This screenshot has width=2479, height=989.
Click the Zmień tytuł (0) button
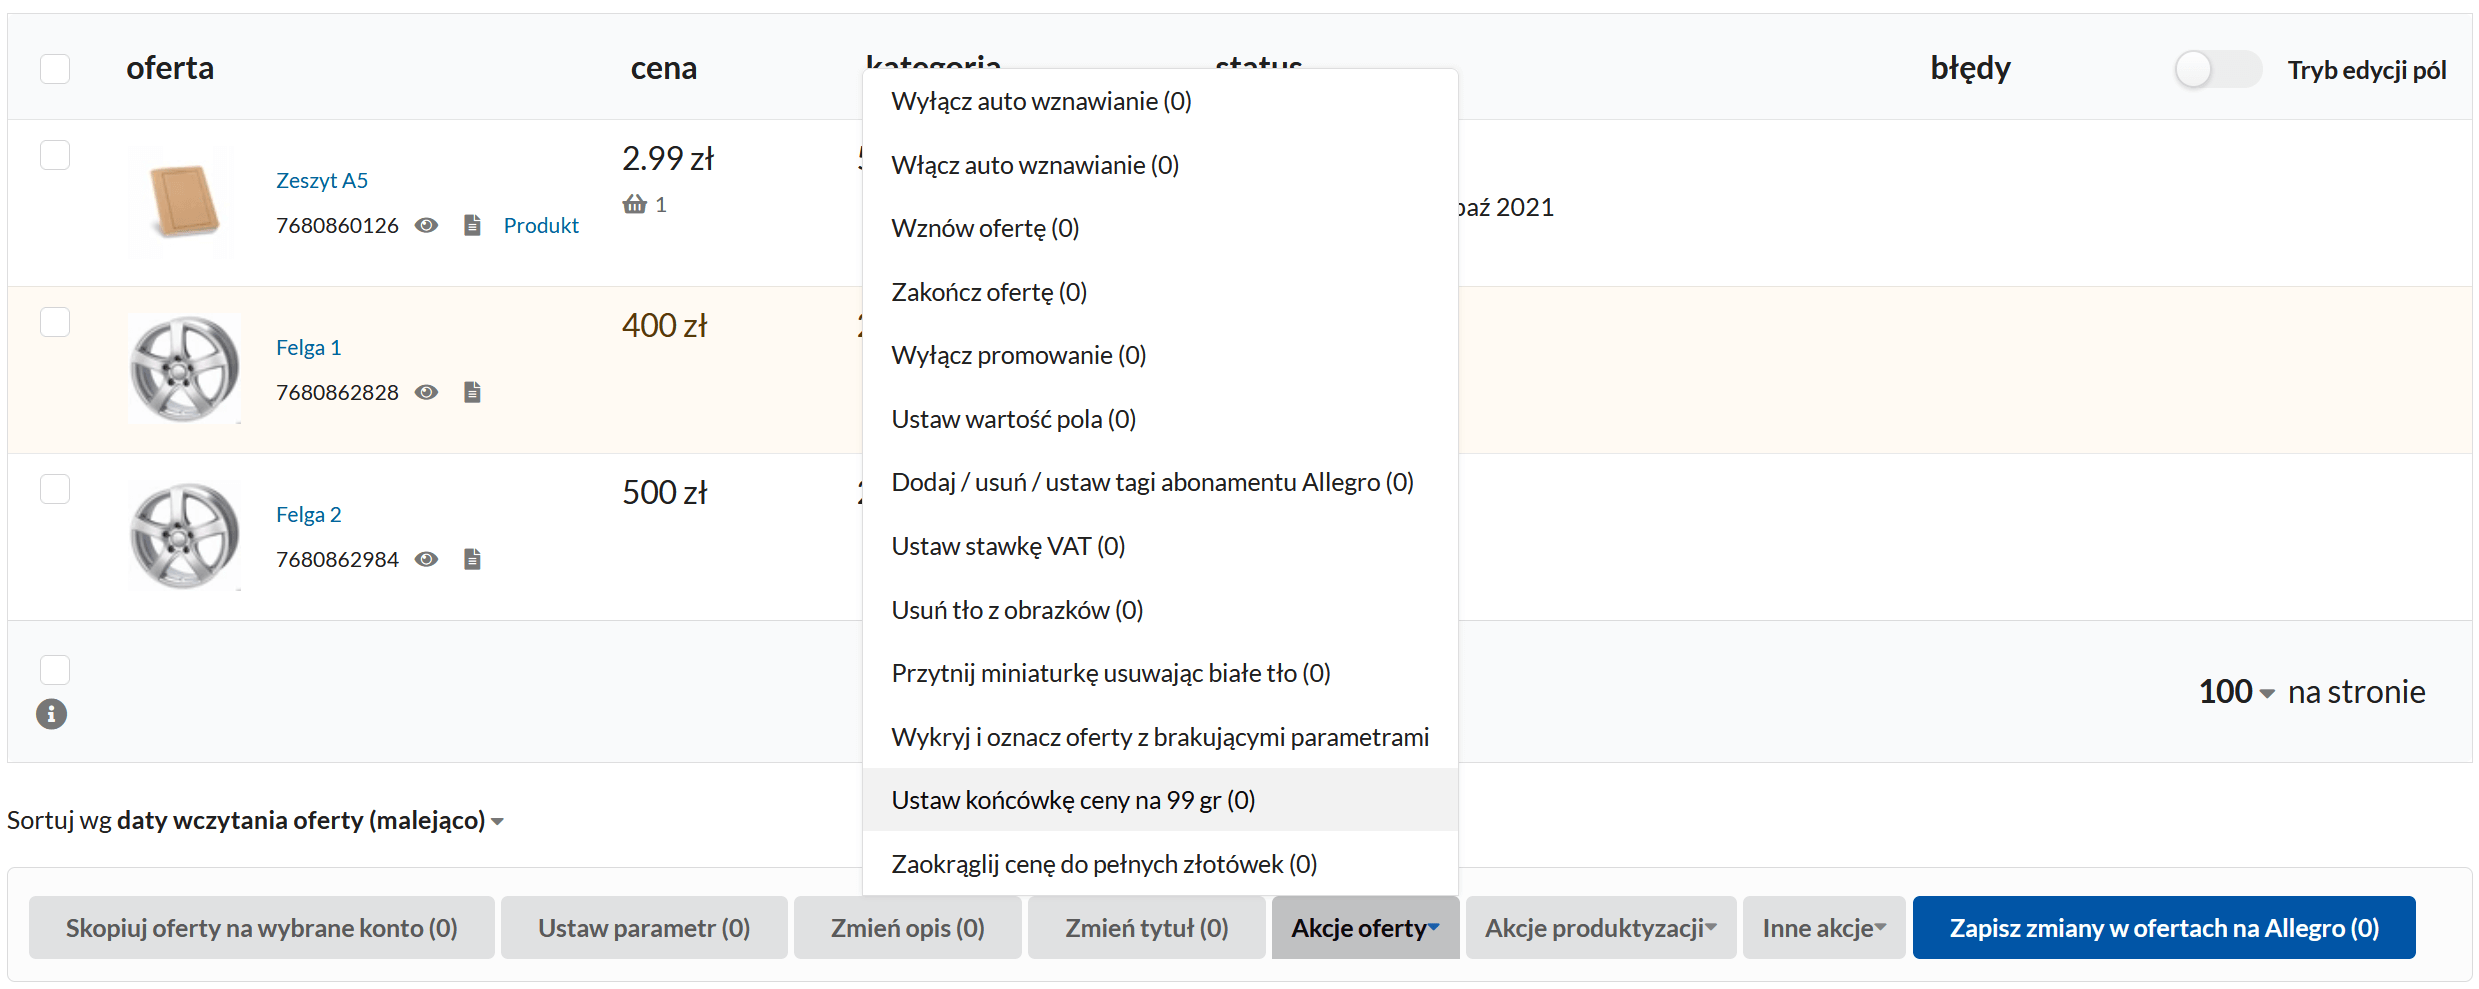coord(1147,928)
